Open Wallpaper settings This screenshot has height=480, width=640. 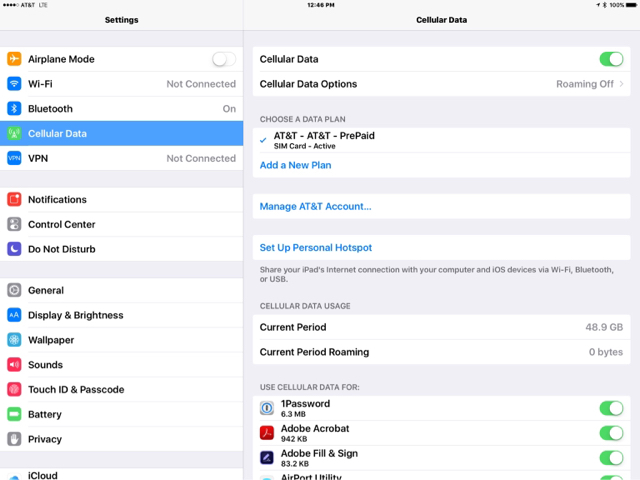(x=122, y=340)
